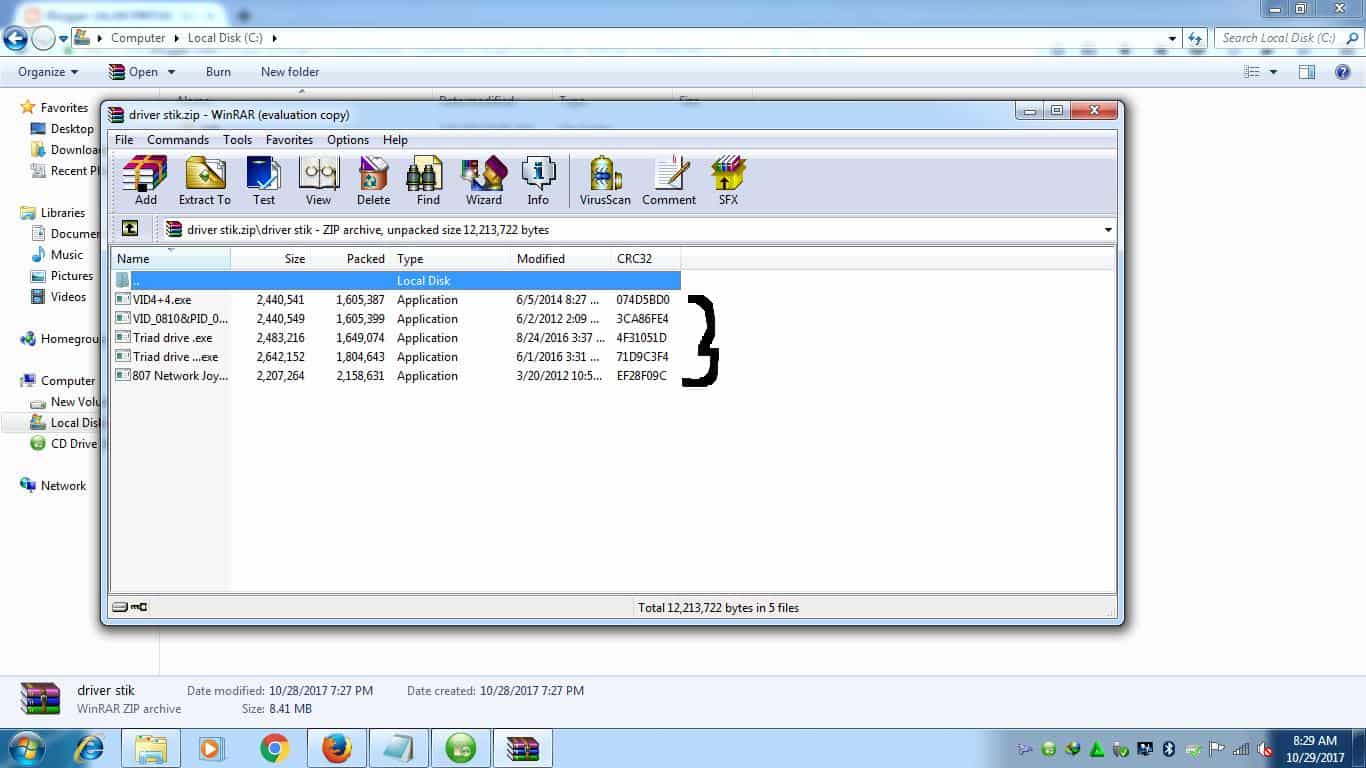Open the Windows Start menu

(26, 748)
